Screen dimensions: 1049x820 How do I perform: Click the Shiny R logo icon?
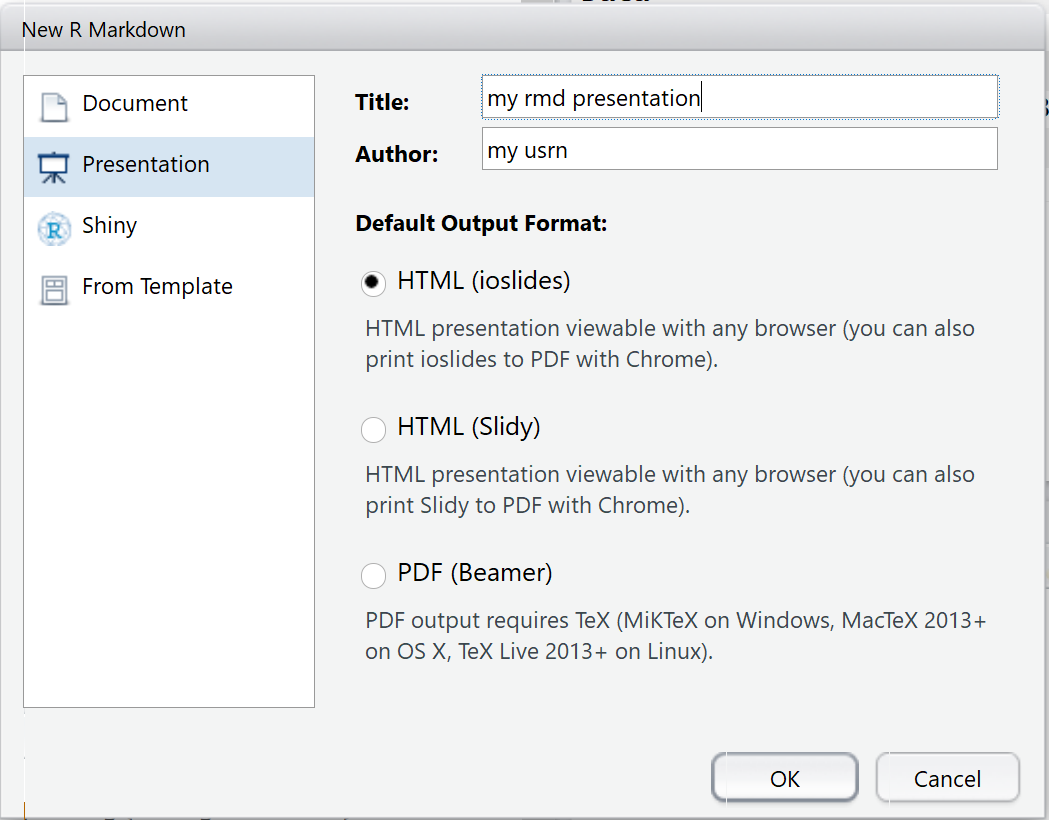(x=52, y=226)
